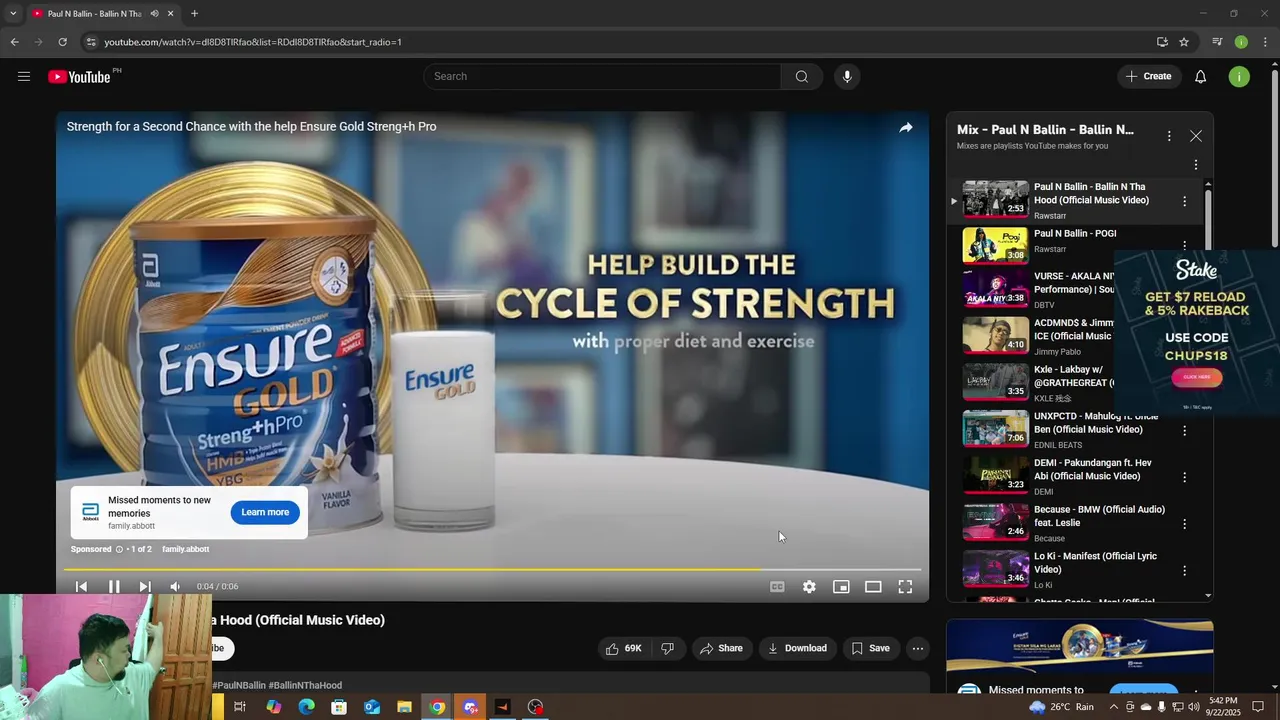Toggle subtitles closed captions button
The image size is (1280, 720).
pyautogui.click(x=777, y=587)
